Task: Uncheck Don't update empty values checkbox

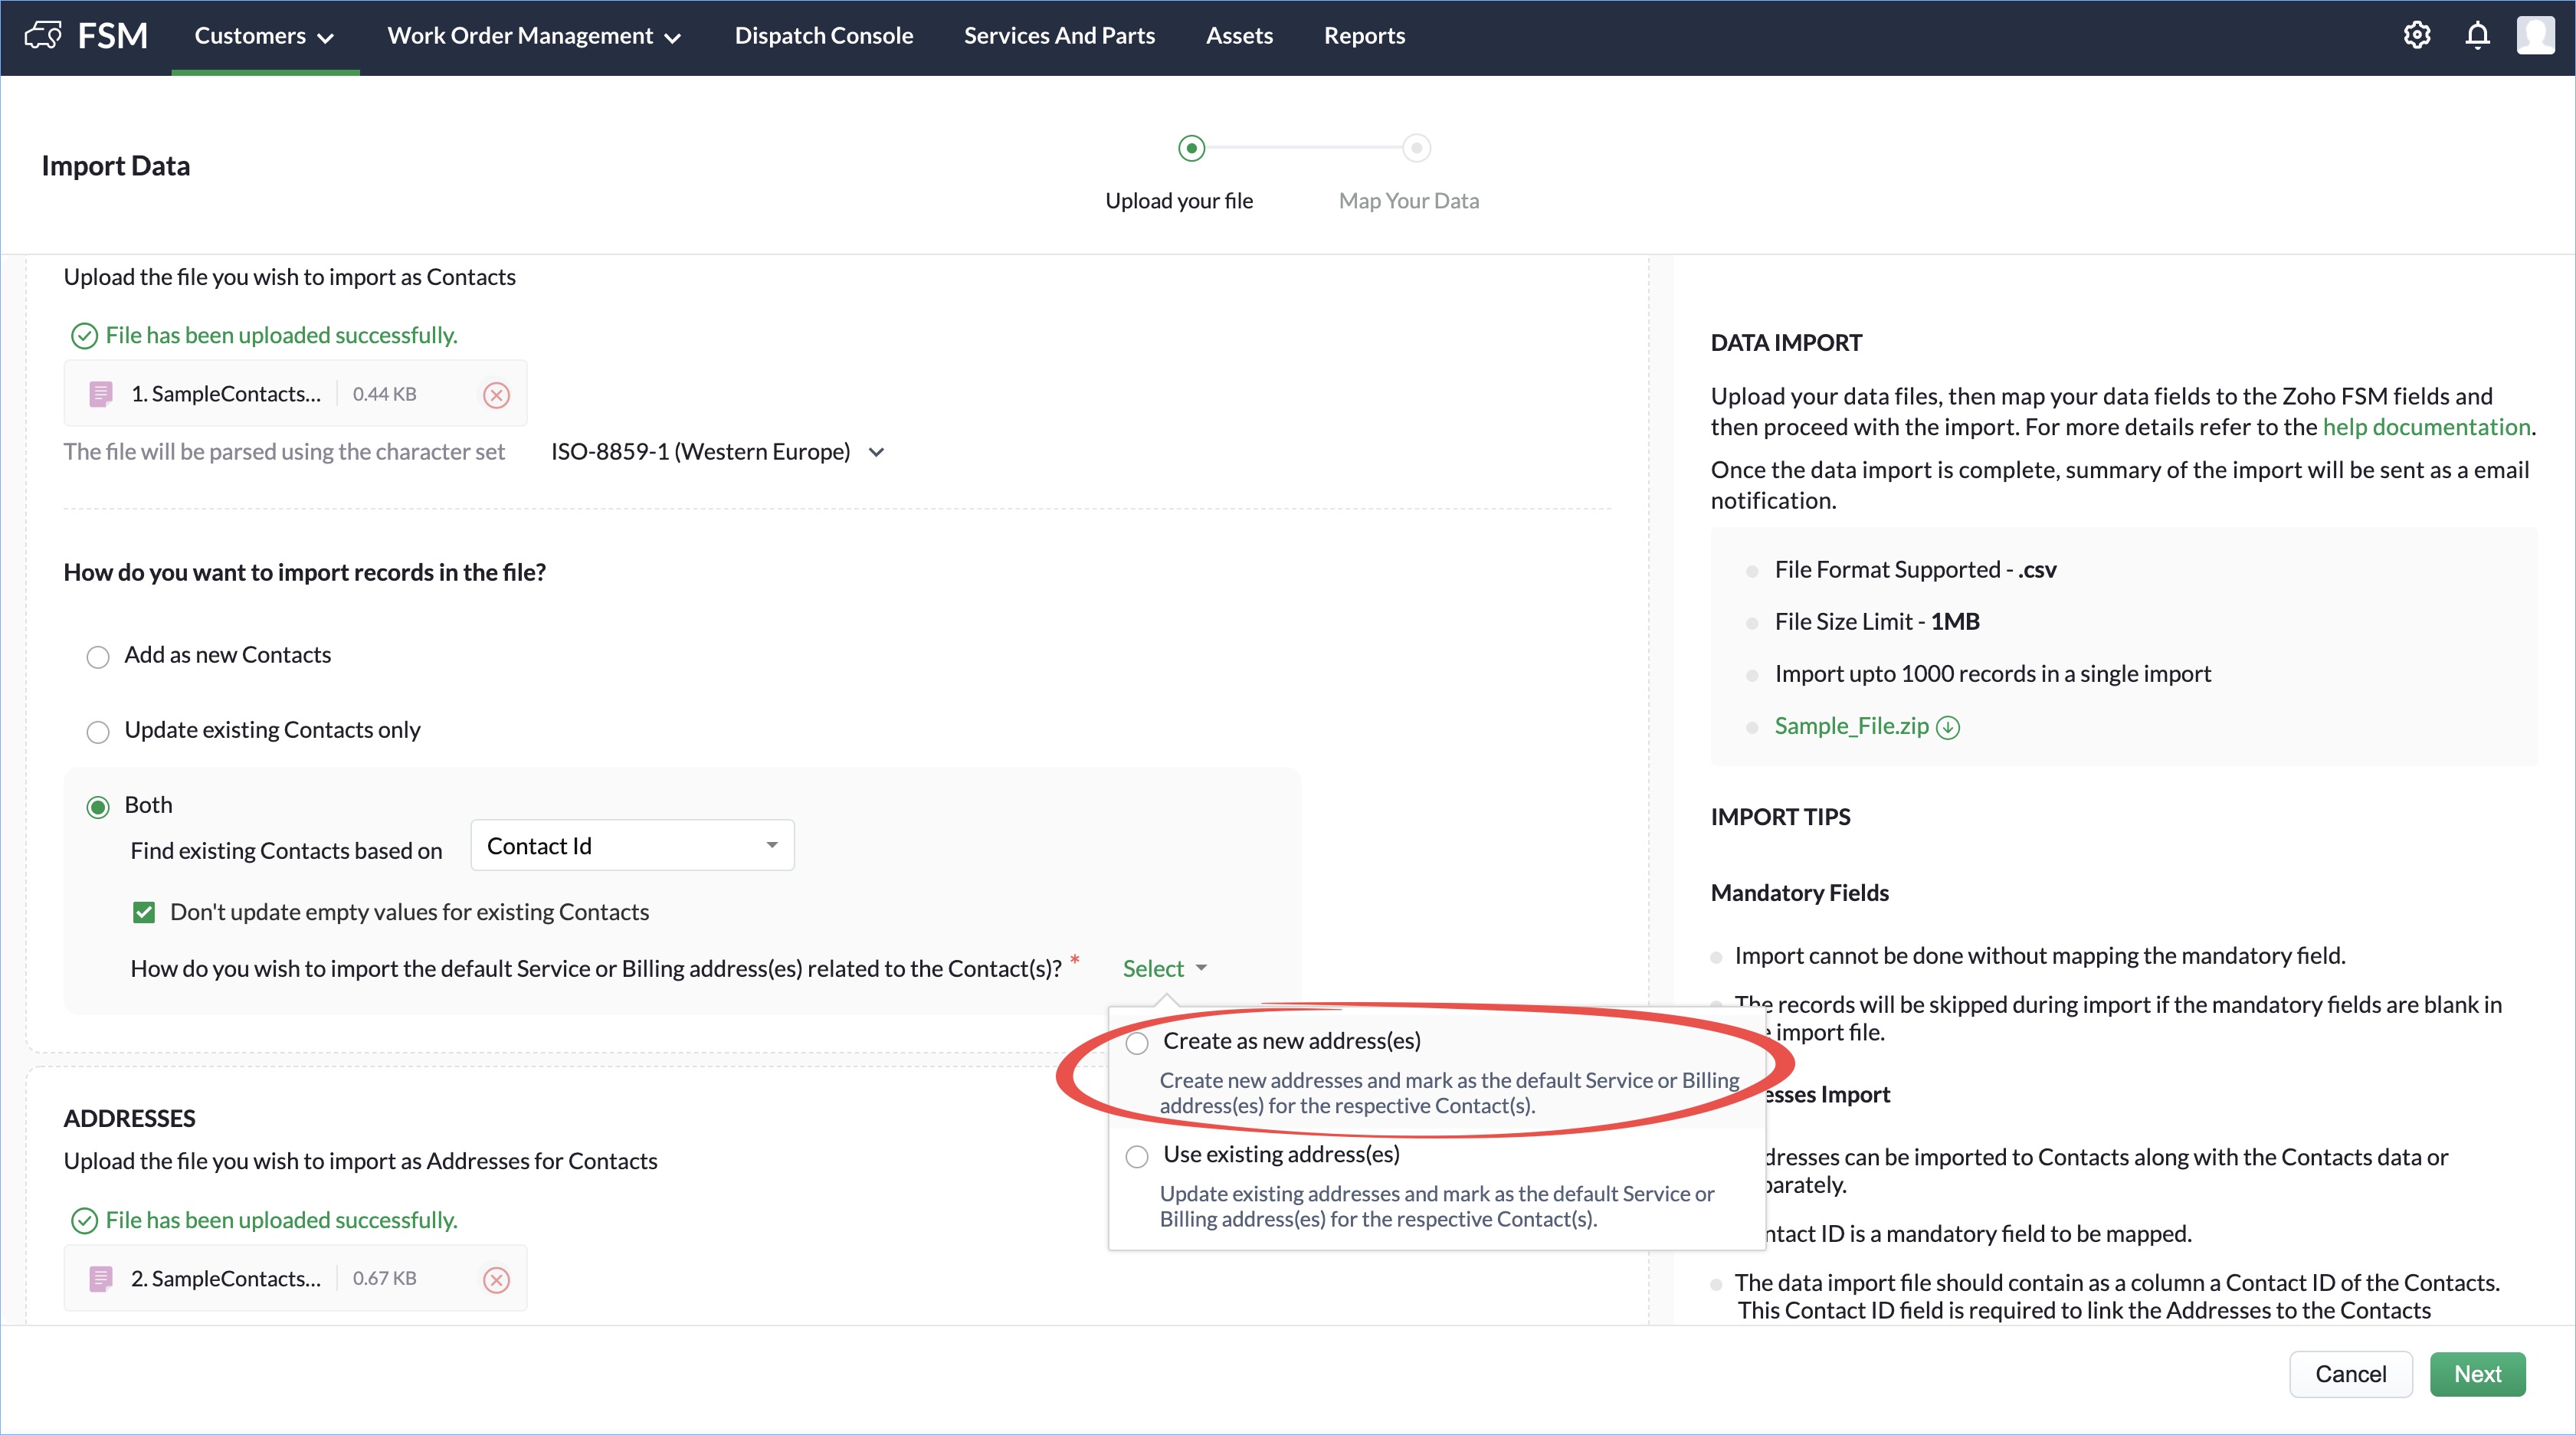Action: (144, 912)
